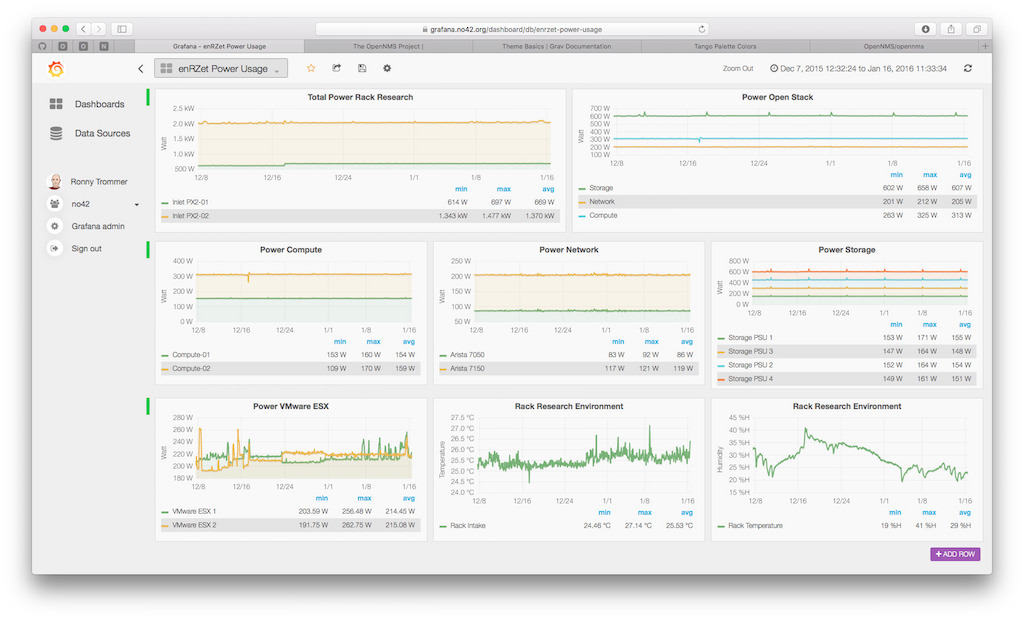The image size is (1024, 620).
Task: Share the dashboard via share icon
Action: click(336, 68)
